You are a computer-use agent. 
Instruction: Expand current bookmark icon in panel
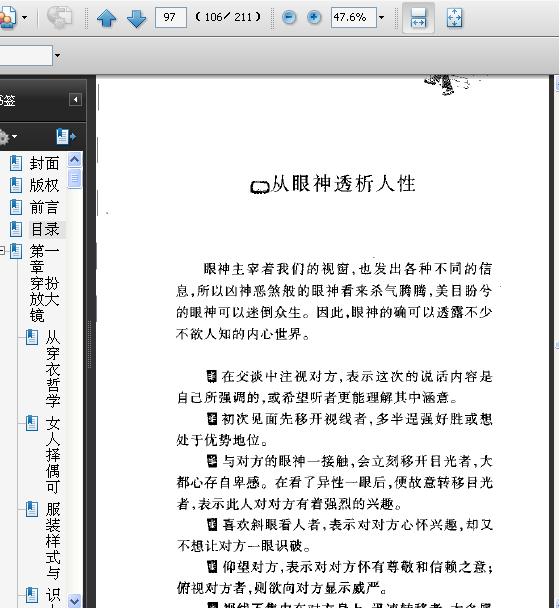coord(65,136)
